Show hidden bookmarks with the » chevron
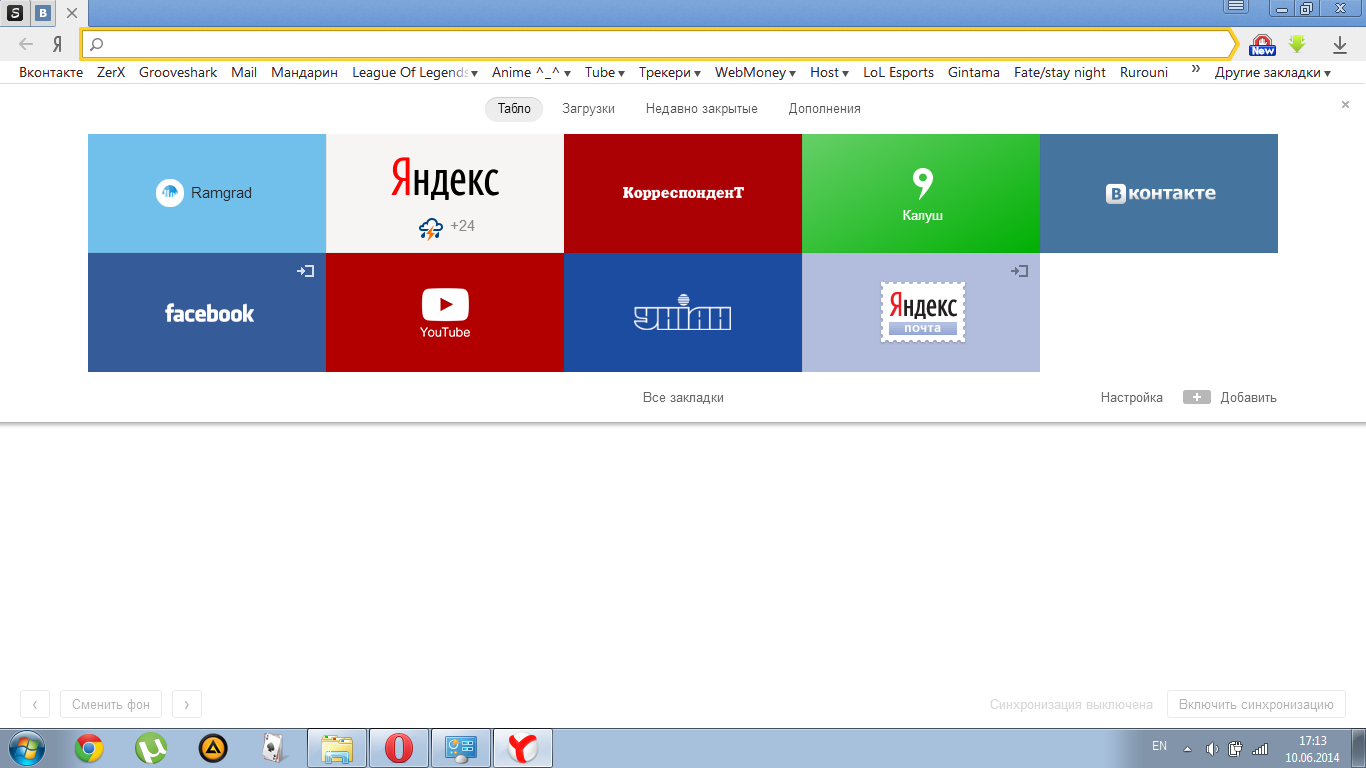Image resolution: width=1366 pixels, height=768 pixels. [x=1194, y=71]
